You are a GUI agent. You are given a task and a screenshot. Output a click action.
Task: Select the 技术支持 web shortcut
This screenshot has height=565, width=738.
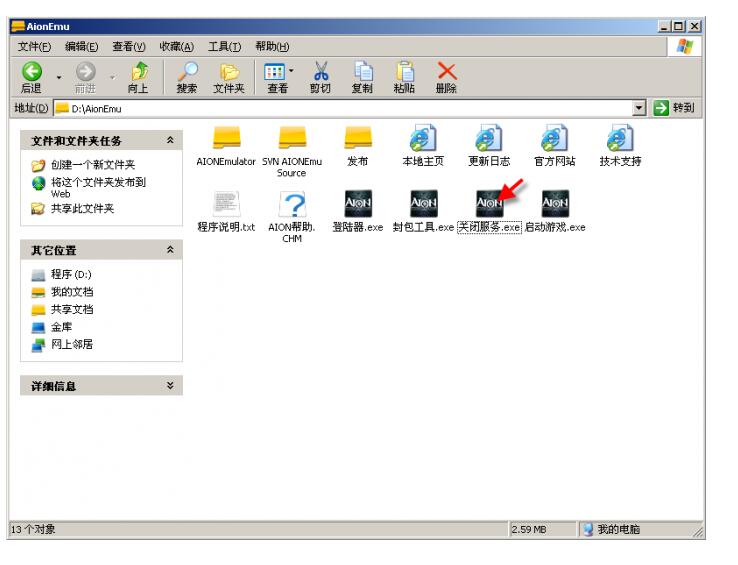[620, 146]
